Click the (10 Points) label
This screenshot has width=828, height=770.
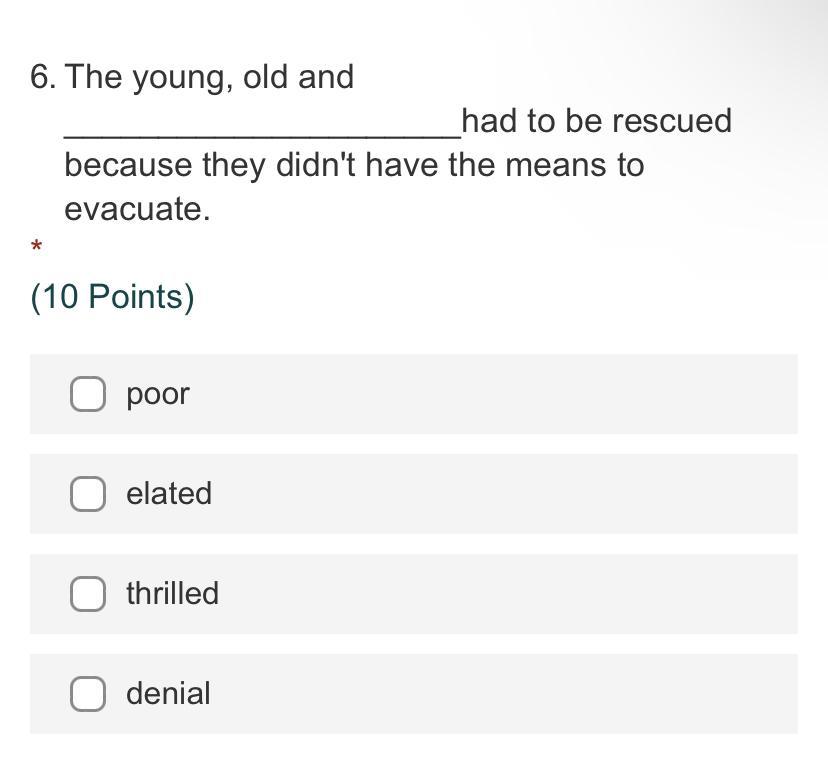tap(112, 297)
